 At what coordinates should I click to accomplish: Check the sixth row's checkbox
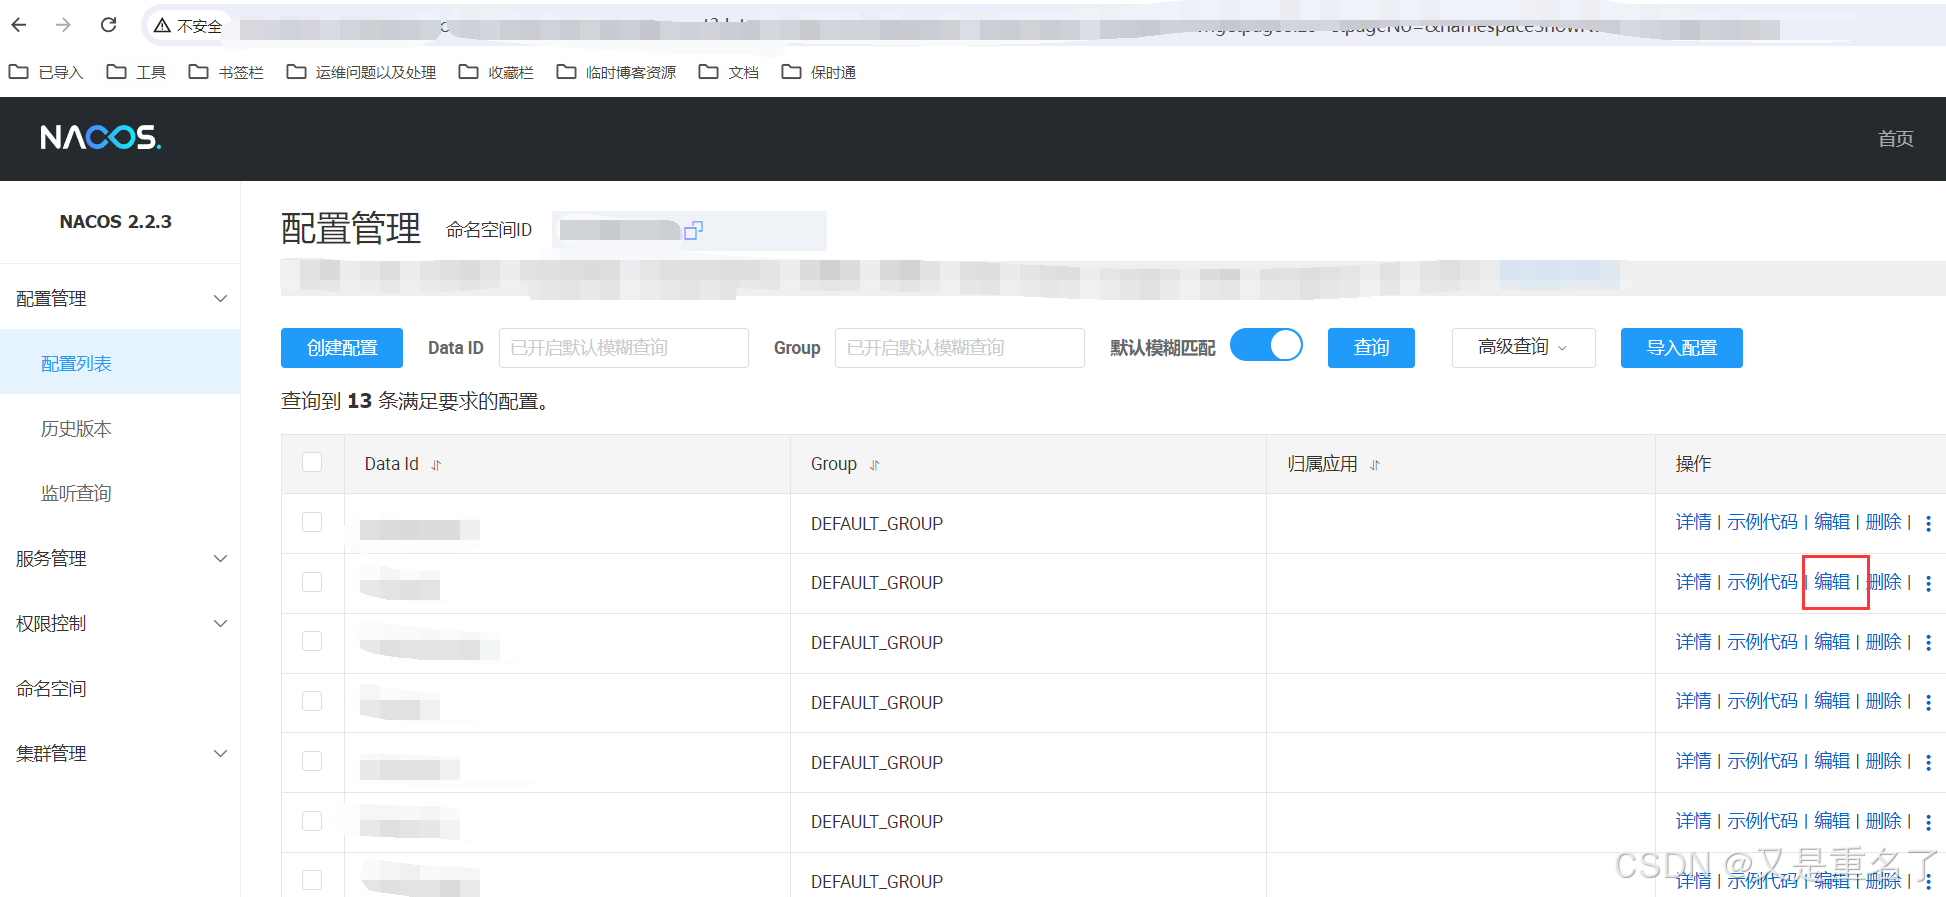coord(312,821)
